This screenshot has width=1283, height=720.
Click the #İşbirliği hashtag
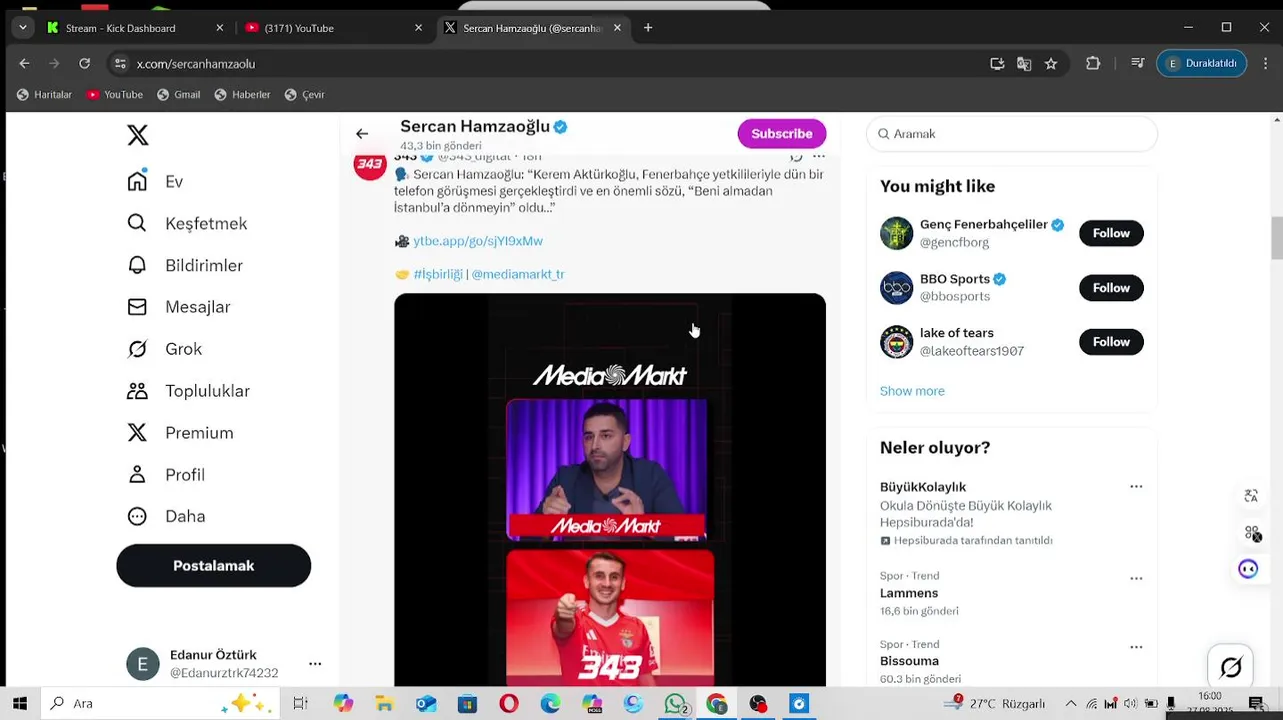point(438,274)
